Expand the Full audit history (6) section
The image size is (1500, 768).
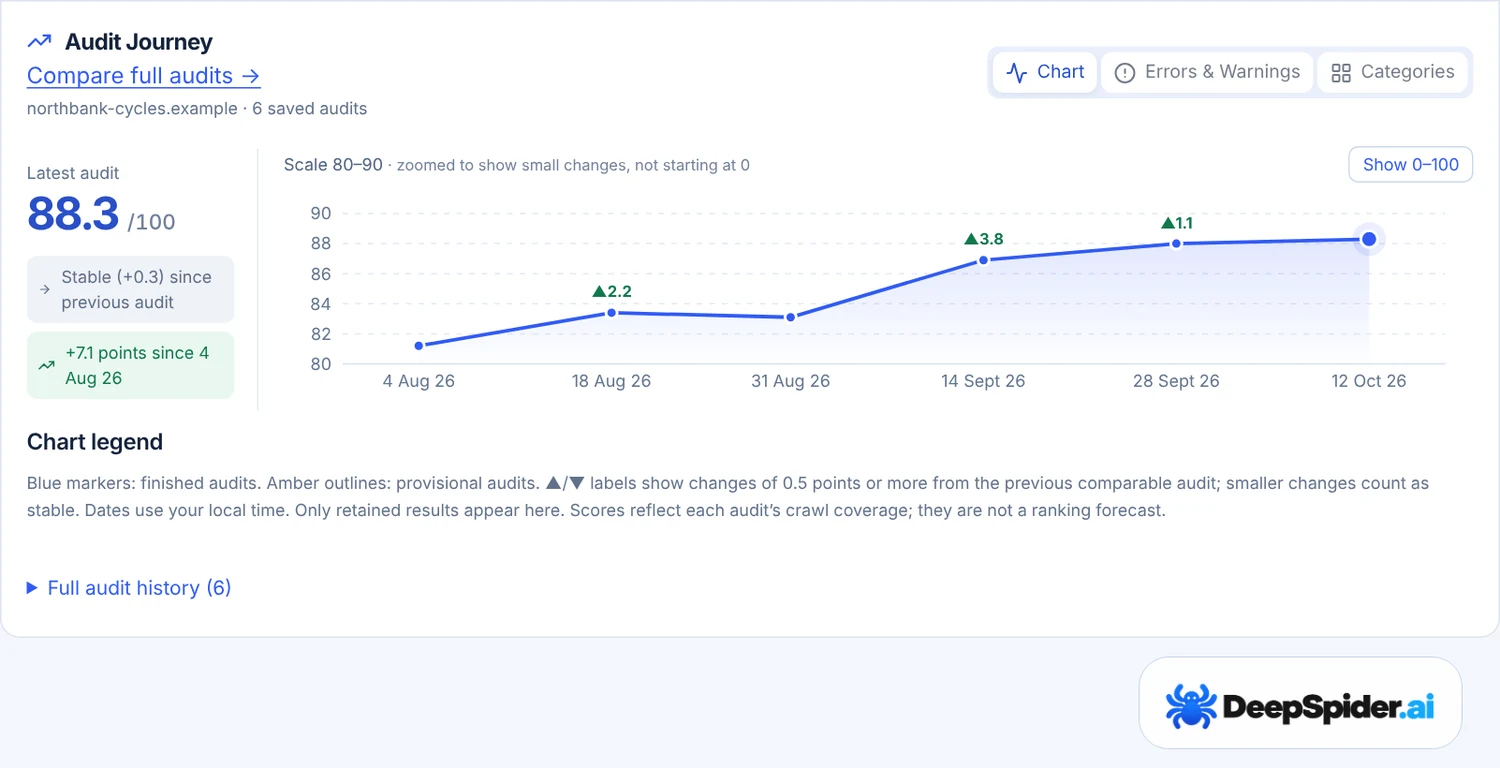(129, 588)
